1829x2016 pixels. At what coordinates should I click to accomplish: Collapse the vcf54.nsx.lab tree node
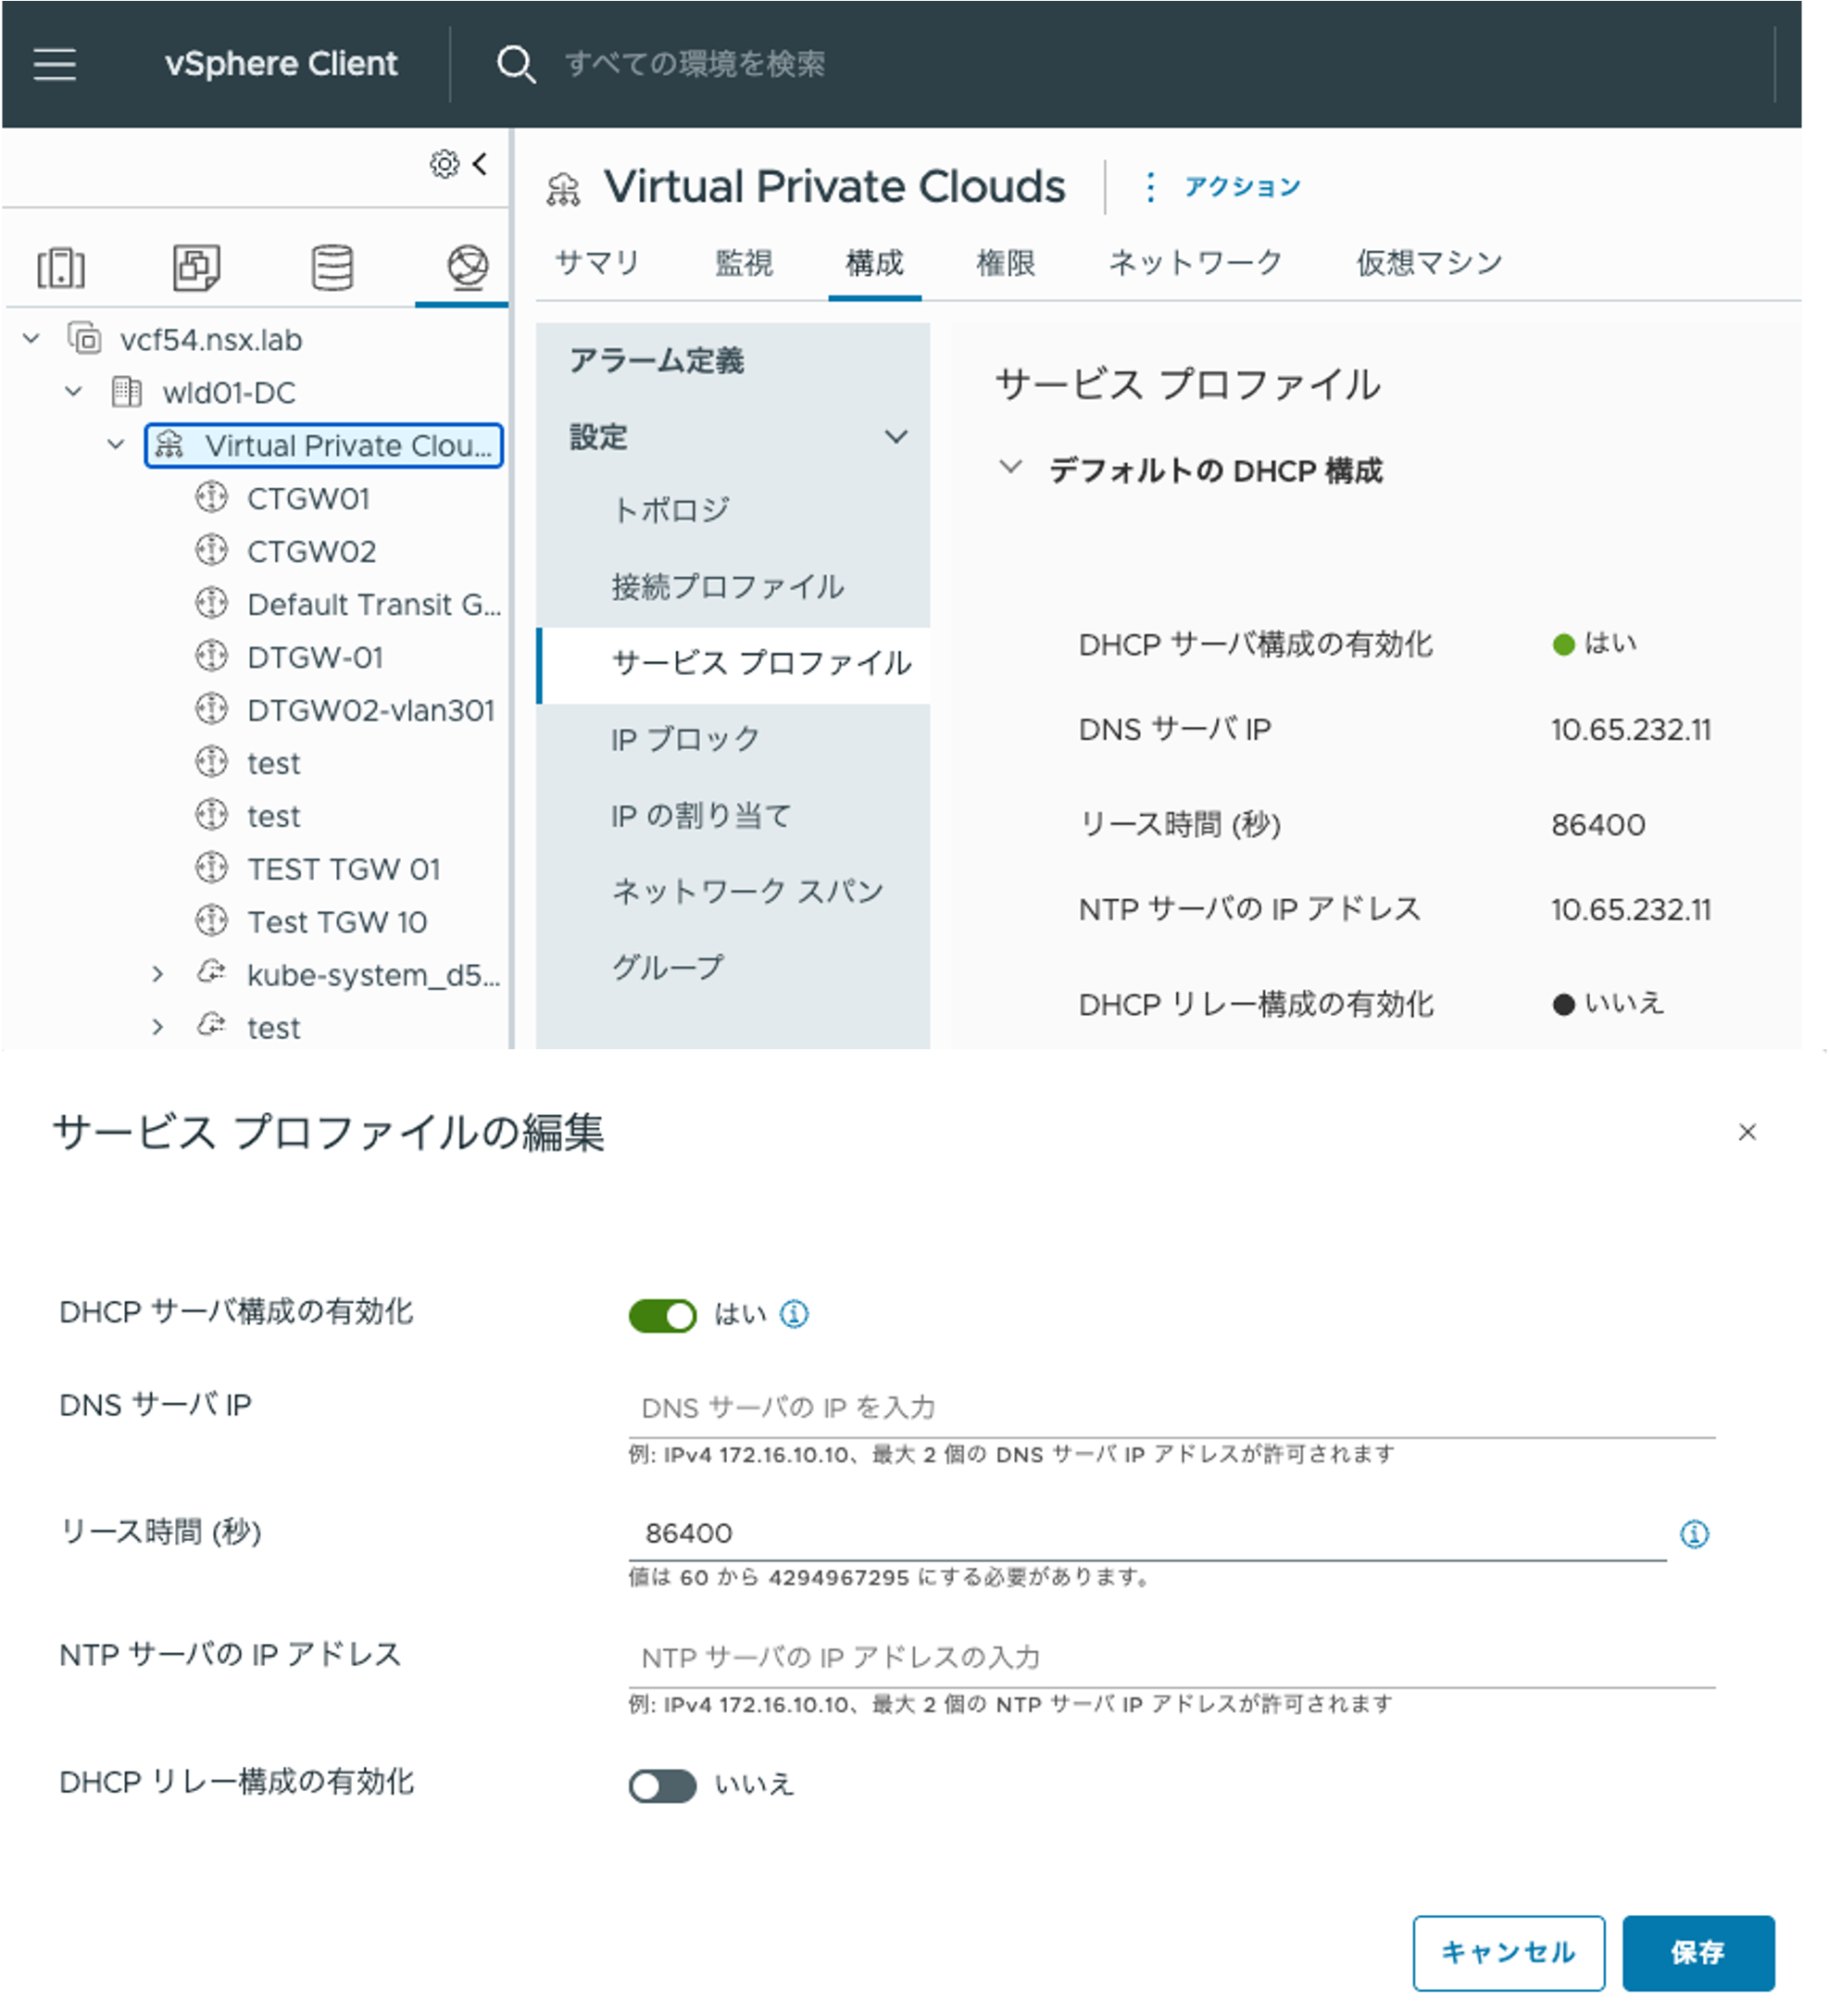(32, 339)
